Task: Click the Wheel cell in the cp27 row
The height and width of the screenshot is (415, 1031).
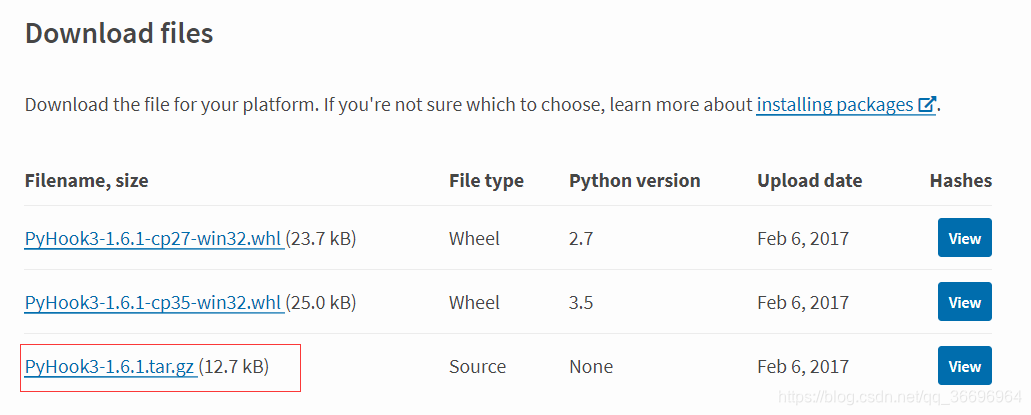Action: (474, 238)
